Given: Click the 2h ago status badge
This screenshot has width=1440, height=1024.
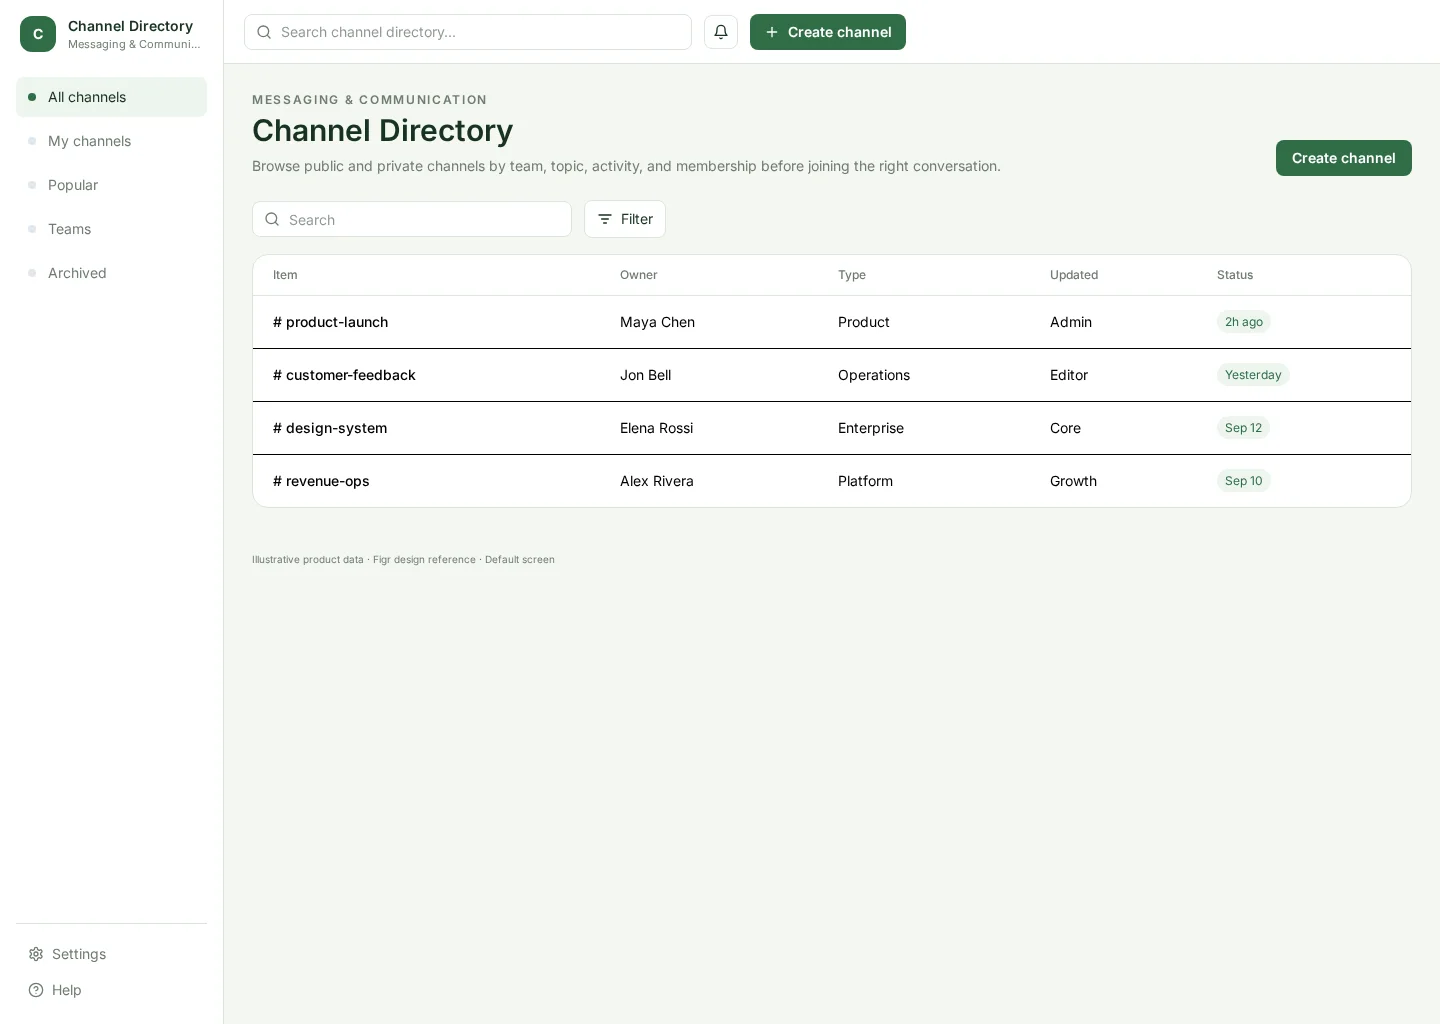Looking at the screenshot, I should [x=1244, y=322].
